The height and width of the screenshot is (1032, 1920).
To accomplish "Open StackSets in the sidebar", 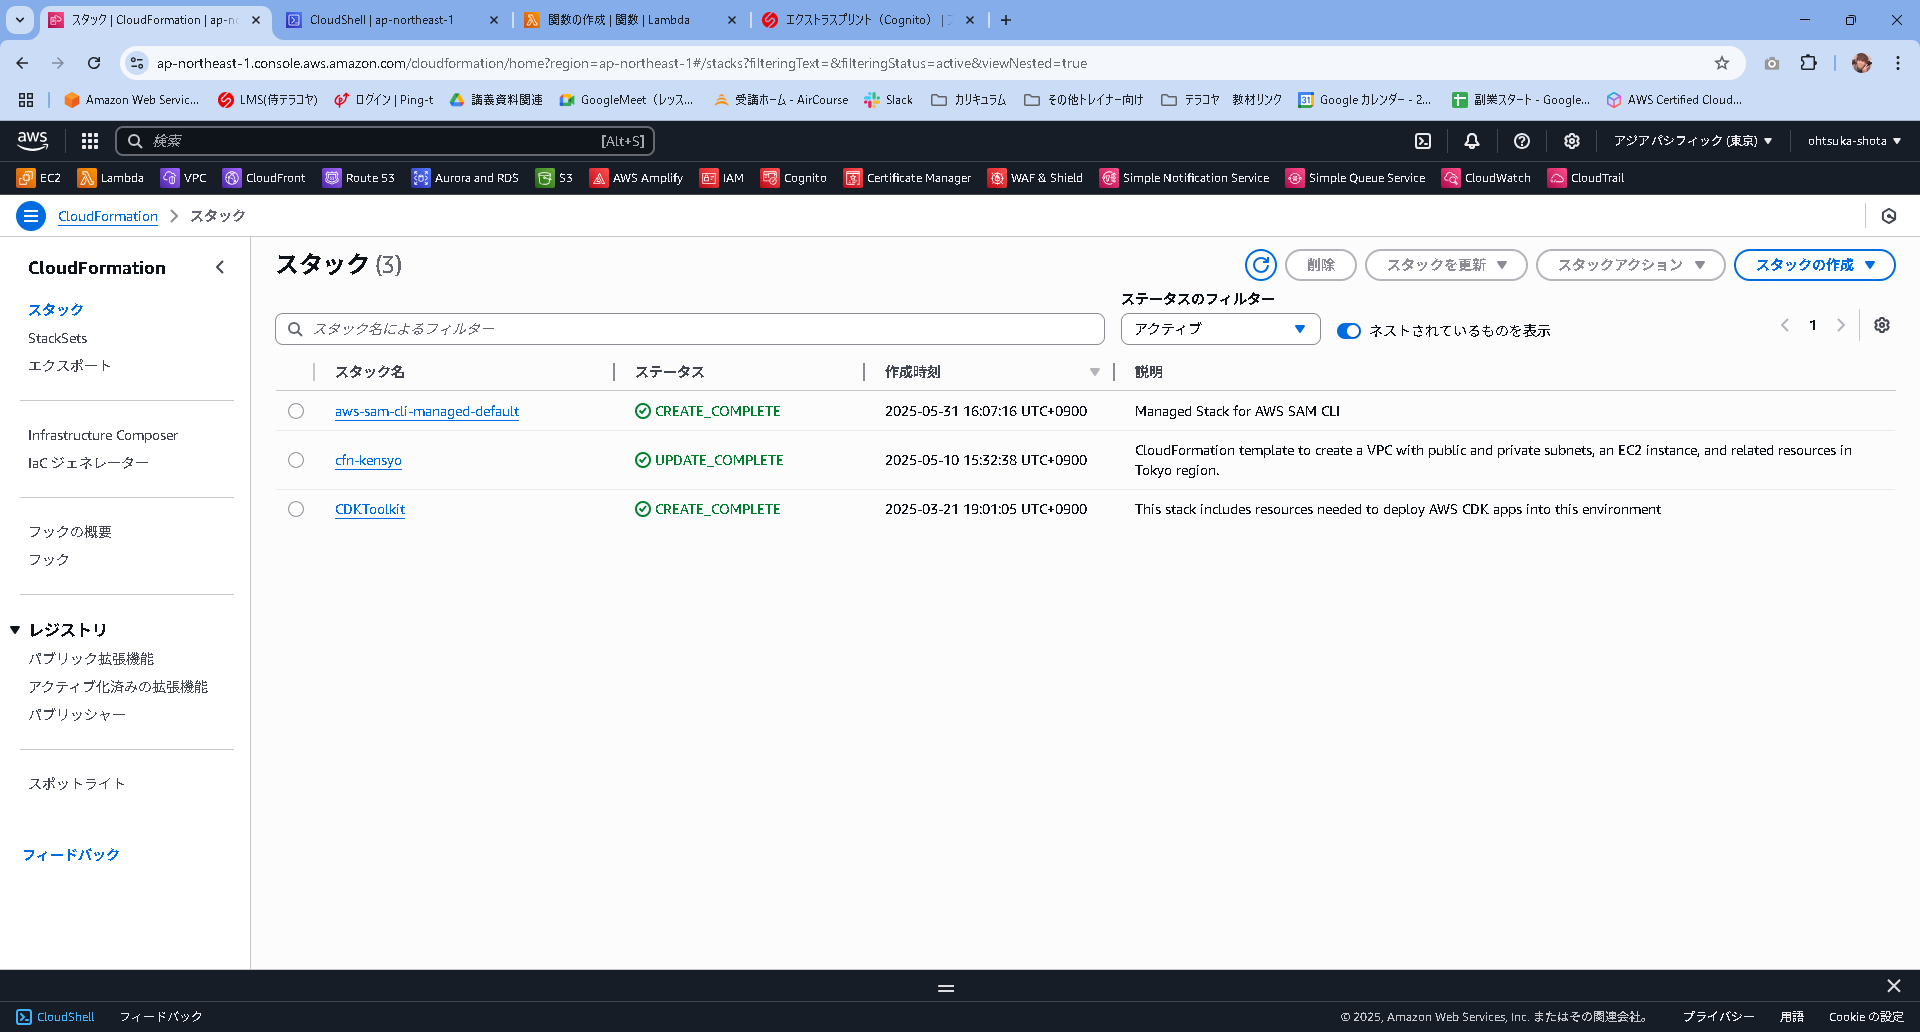I will pyautogui.click(x=57, y=338).
